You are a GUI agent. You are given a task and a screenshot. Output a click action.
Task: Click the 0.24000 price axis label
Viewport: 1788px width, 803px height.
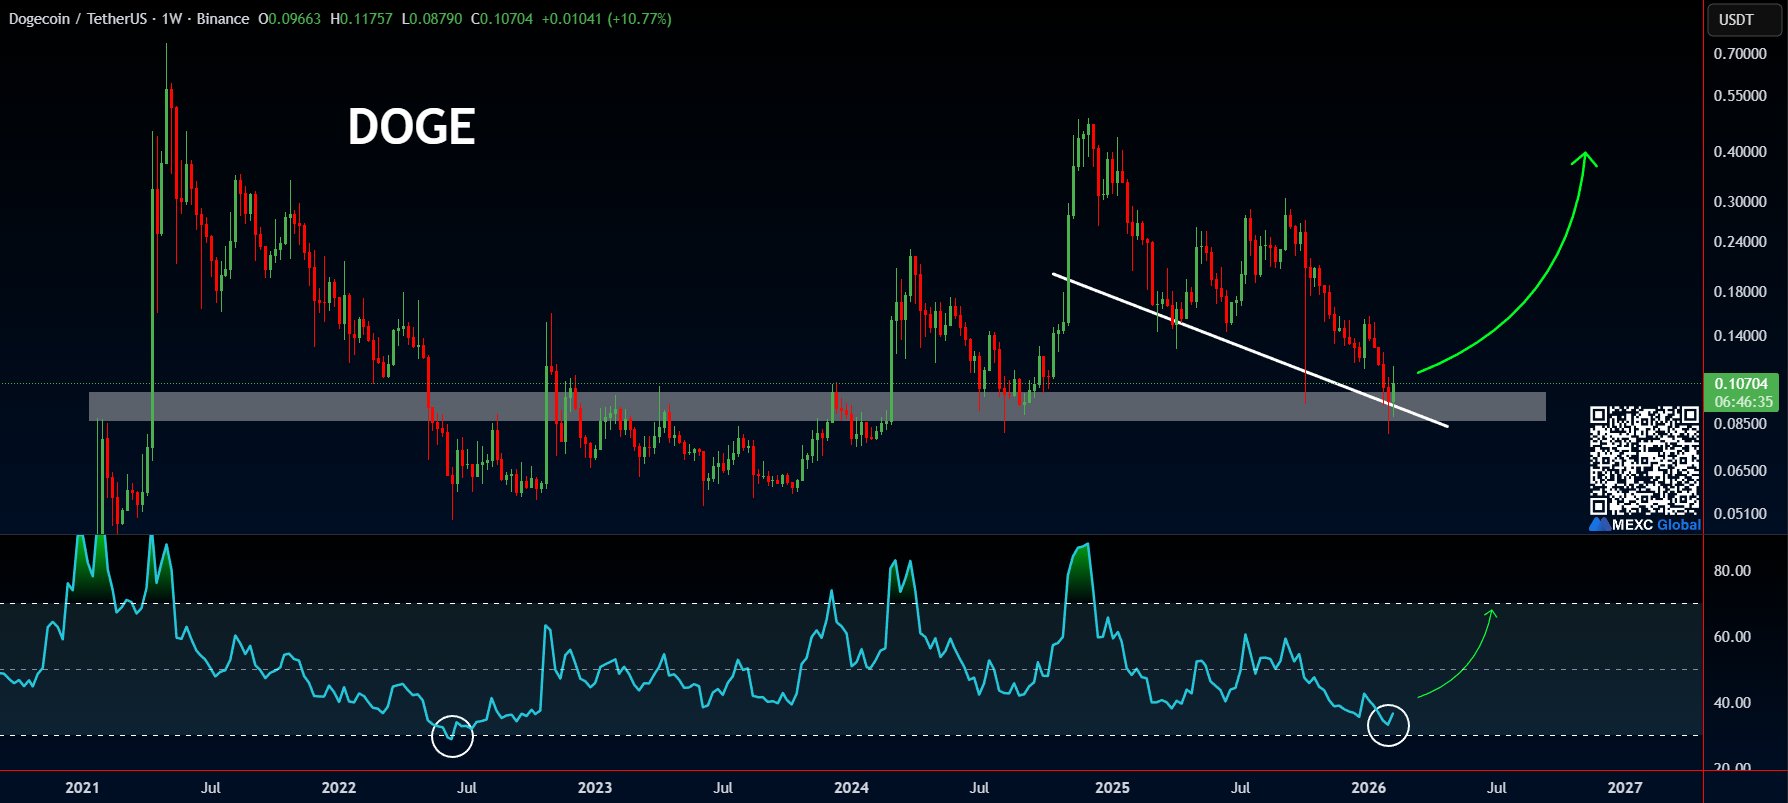coord(1740,242)
